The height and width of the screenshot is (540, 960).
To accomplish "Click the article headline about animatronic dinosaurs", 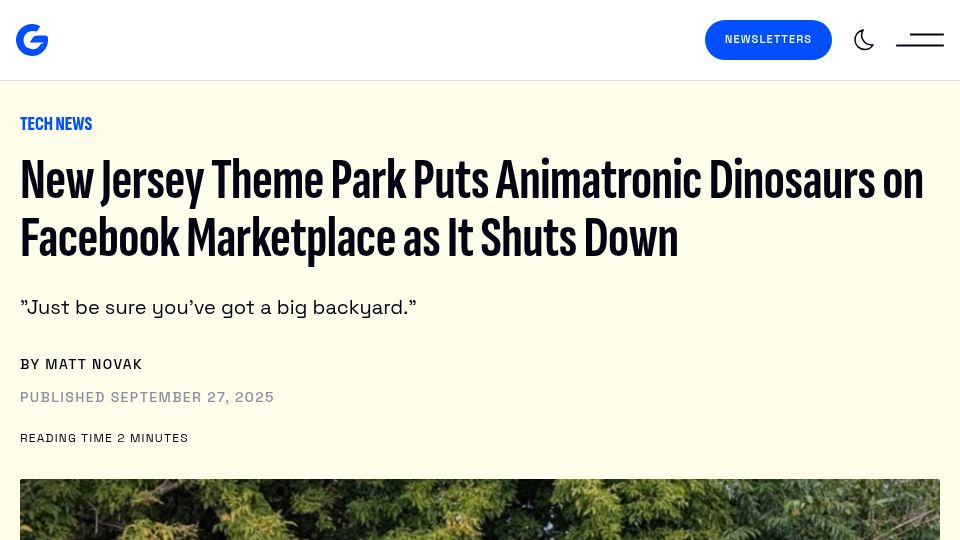I will click(471, 209).
